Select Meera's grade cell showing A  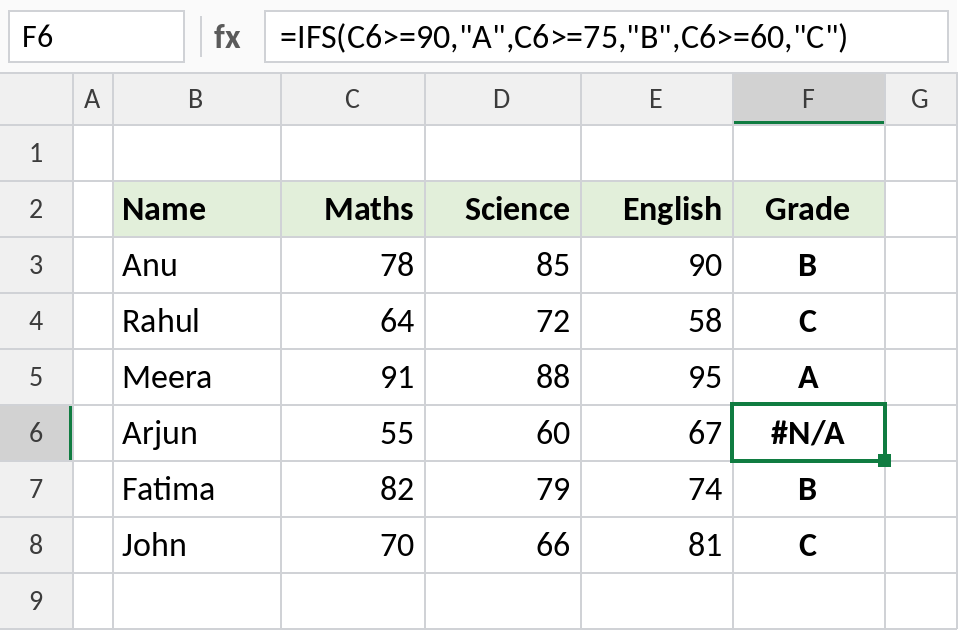(x=809, y=377)
